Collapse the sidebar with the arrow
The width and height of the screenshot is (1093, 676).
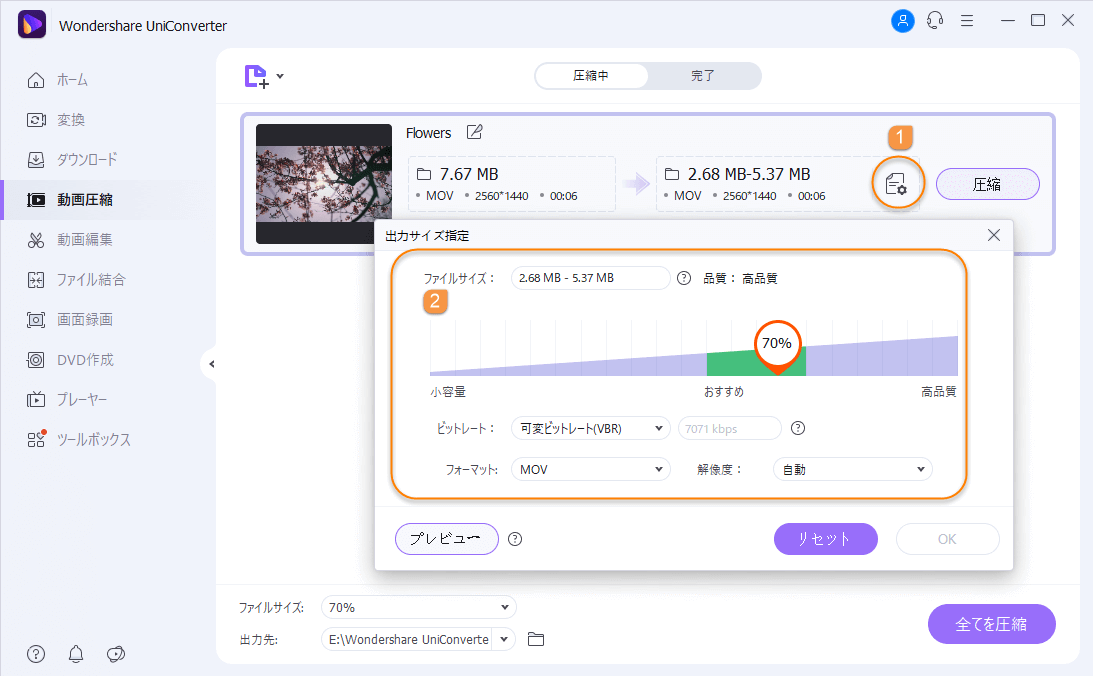(x=211, y=364)
